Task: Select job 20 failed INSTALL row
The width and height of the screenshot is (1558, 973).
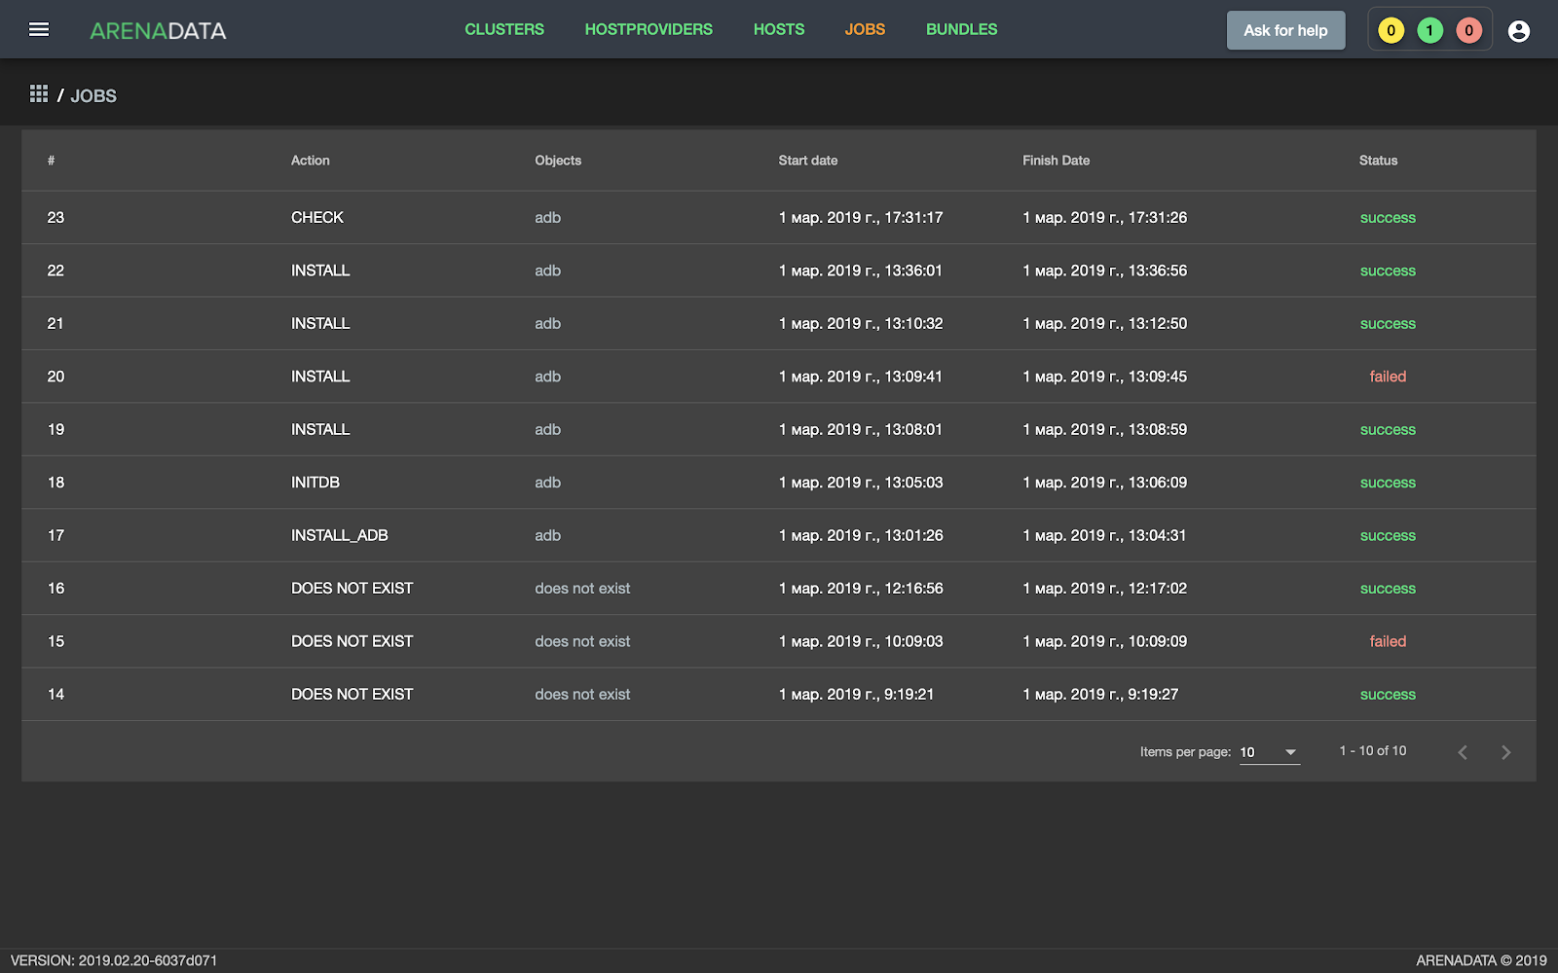Action: click(320, 377)
